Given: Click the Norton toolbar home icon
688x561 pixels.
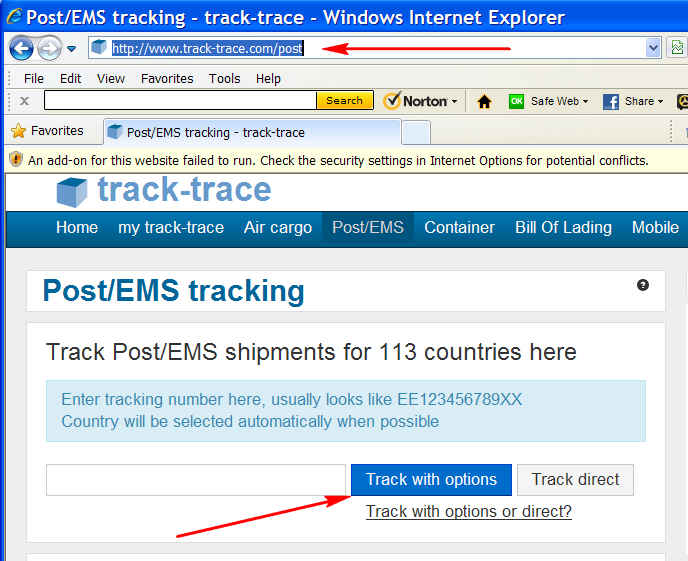Looking at the screenshot, I should pos(484,102).
